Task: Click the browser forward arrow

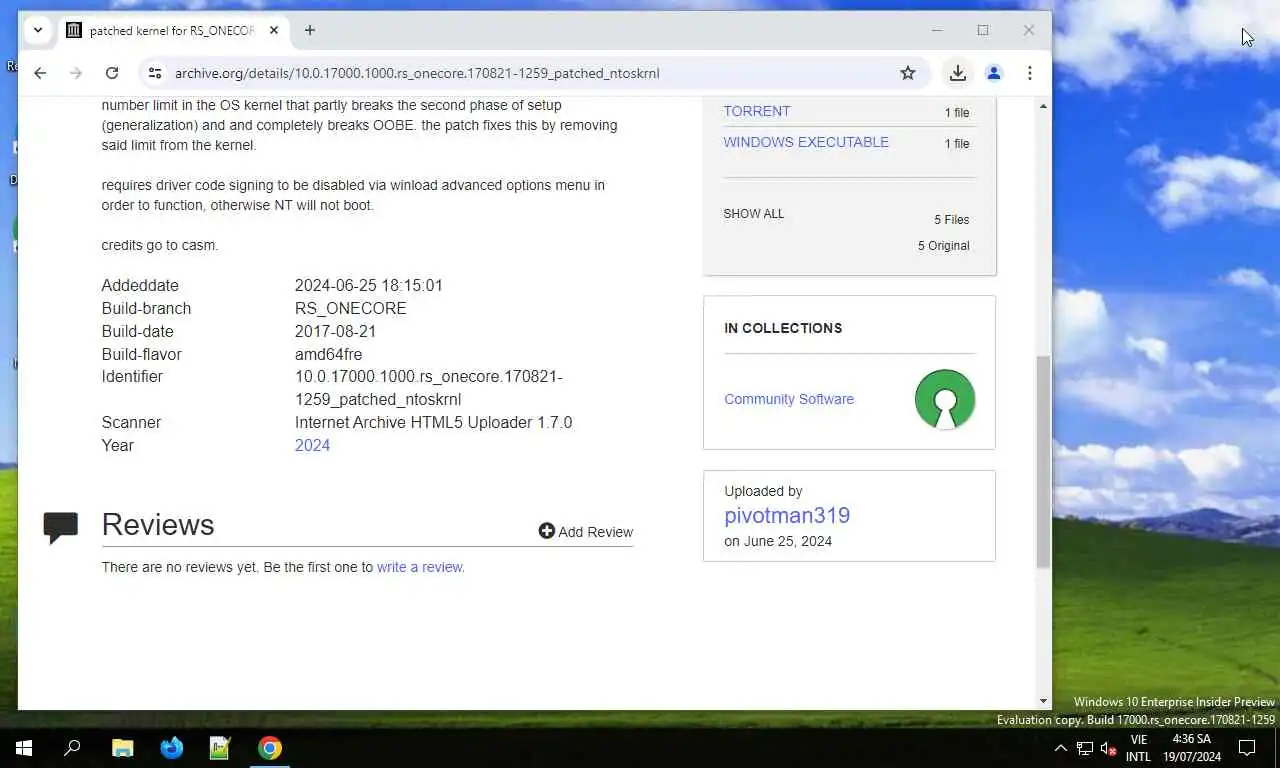Action: tap(76, 73)
